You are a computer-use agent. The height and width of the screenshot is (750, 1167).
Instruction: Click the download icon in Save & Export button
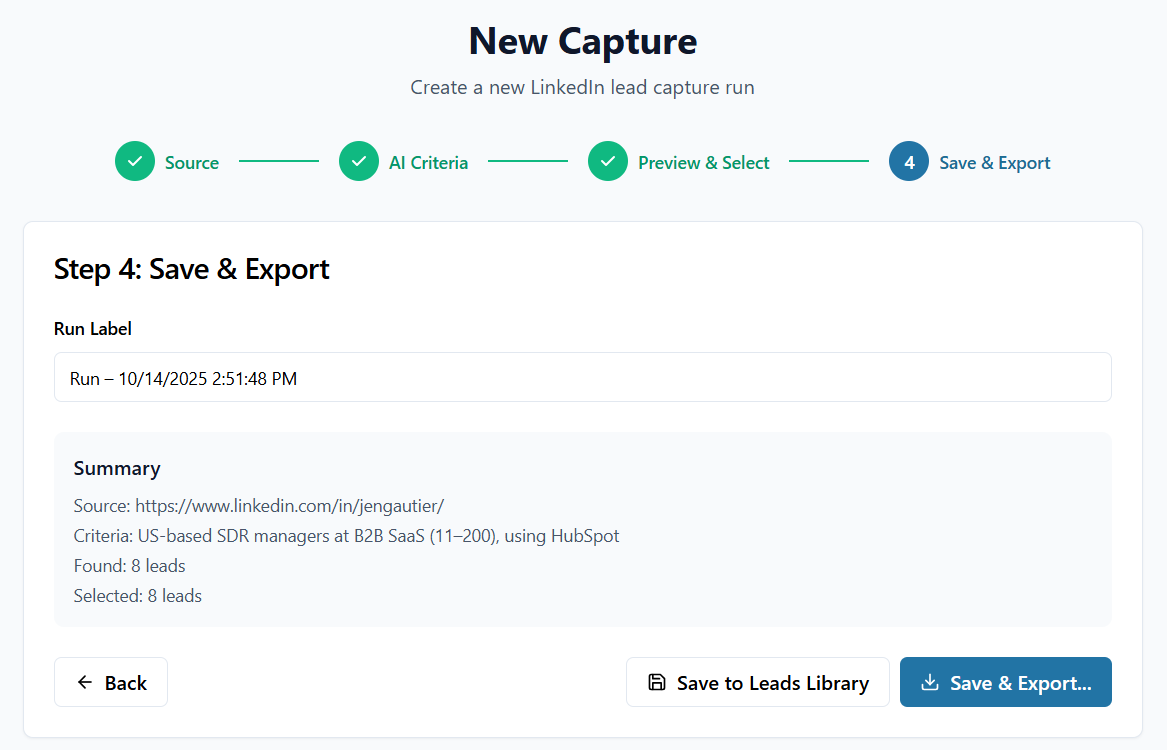click(930, 683)
